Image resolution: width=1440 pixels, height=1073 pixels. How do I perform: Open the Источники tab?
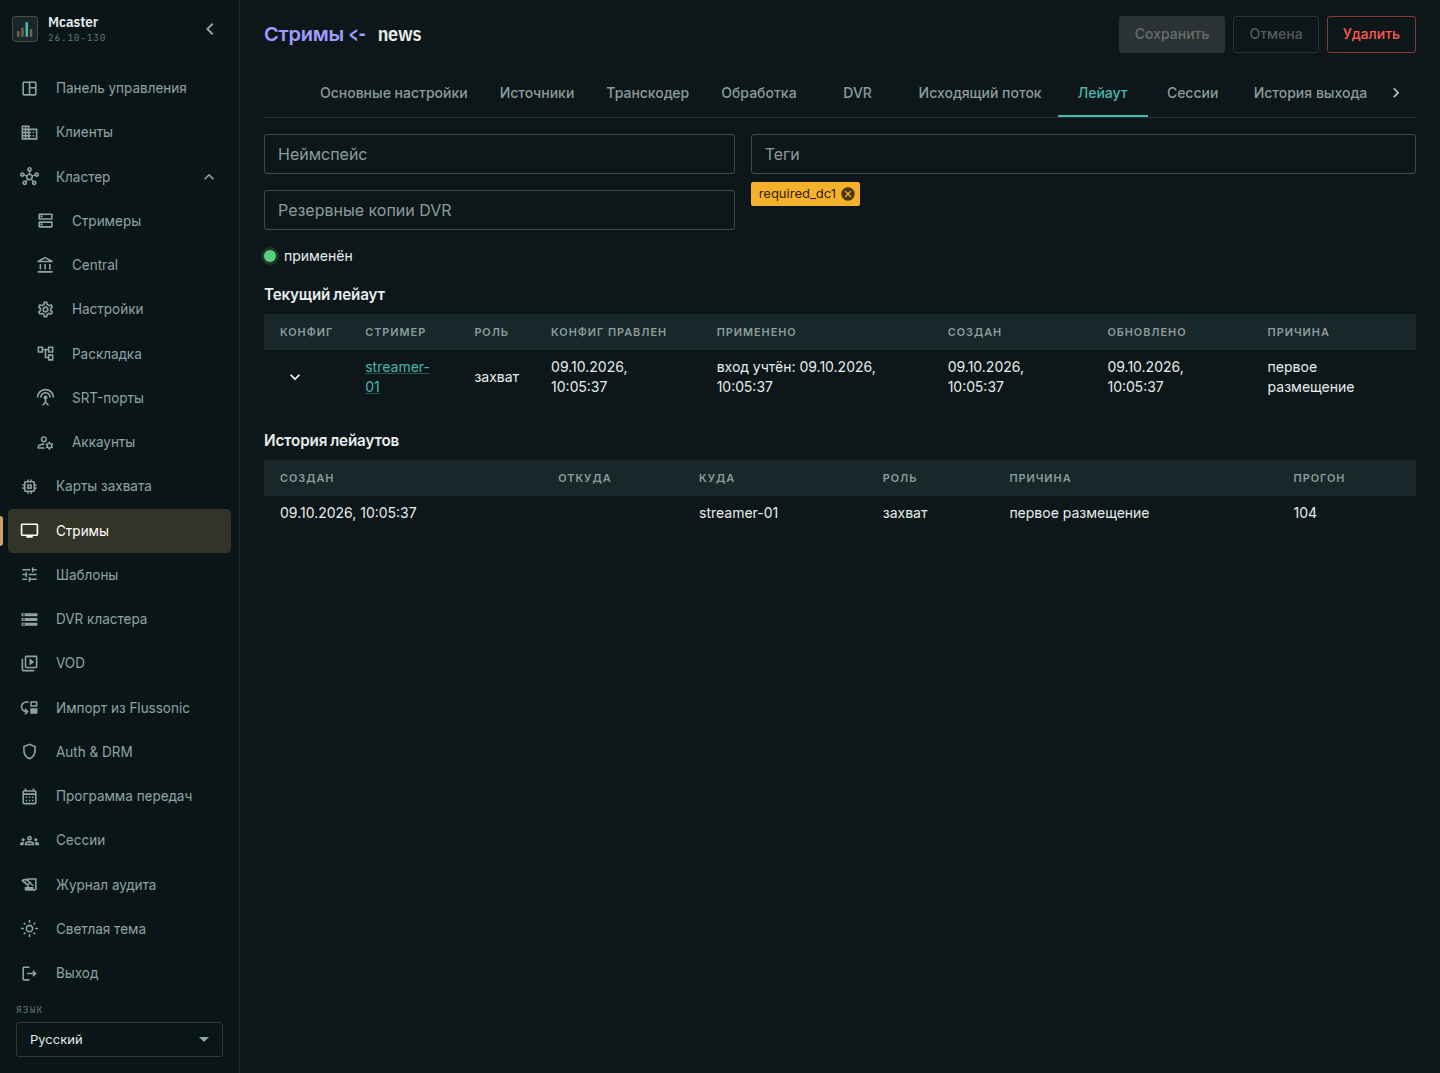pos(537,93)
